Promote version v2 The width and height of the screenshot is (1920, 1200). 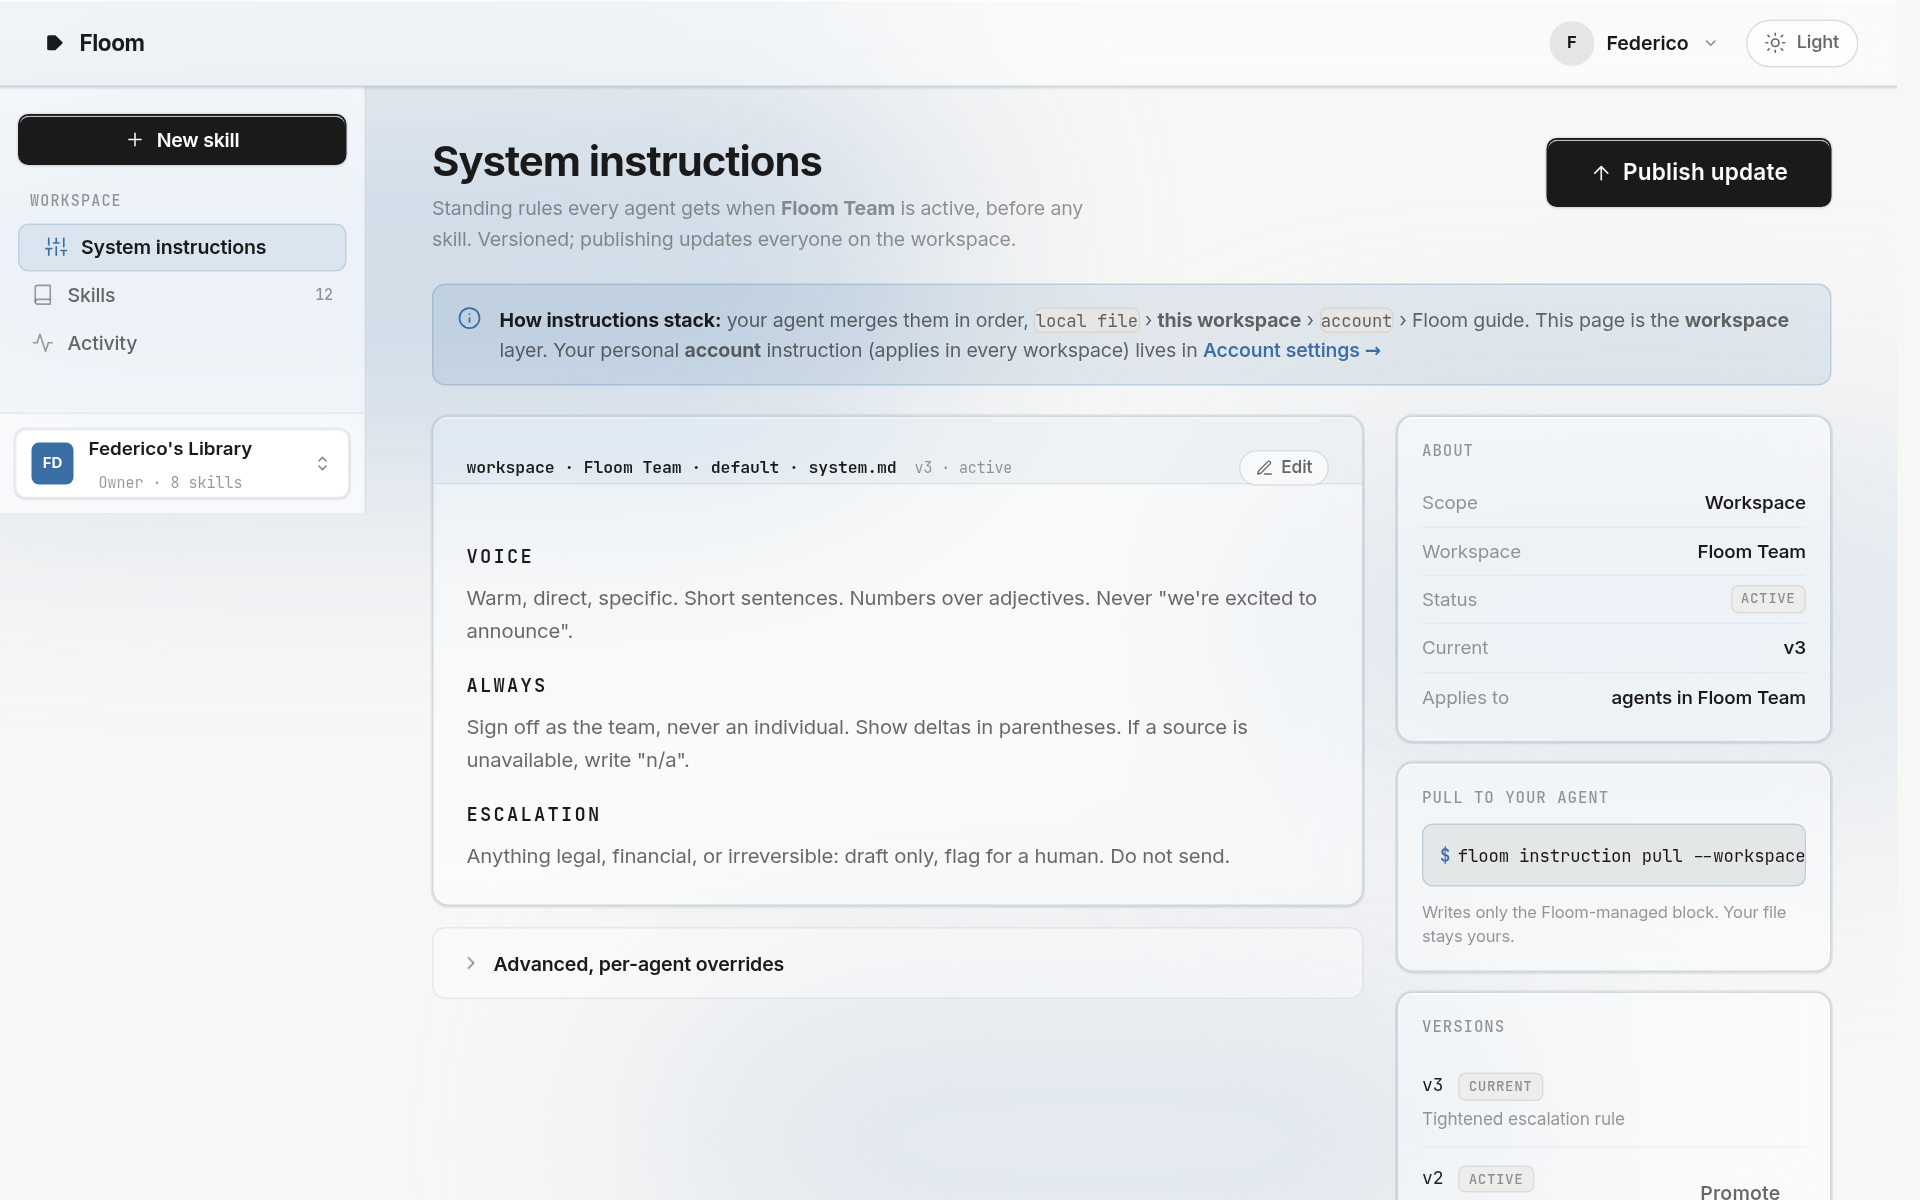pos(1740,1190)
